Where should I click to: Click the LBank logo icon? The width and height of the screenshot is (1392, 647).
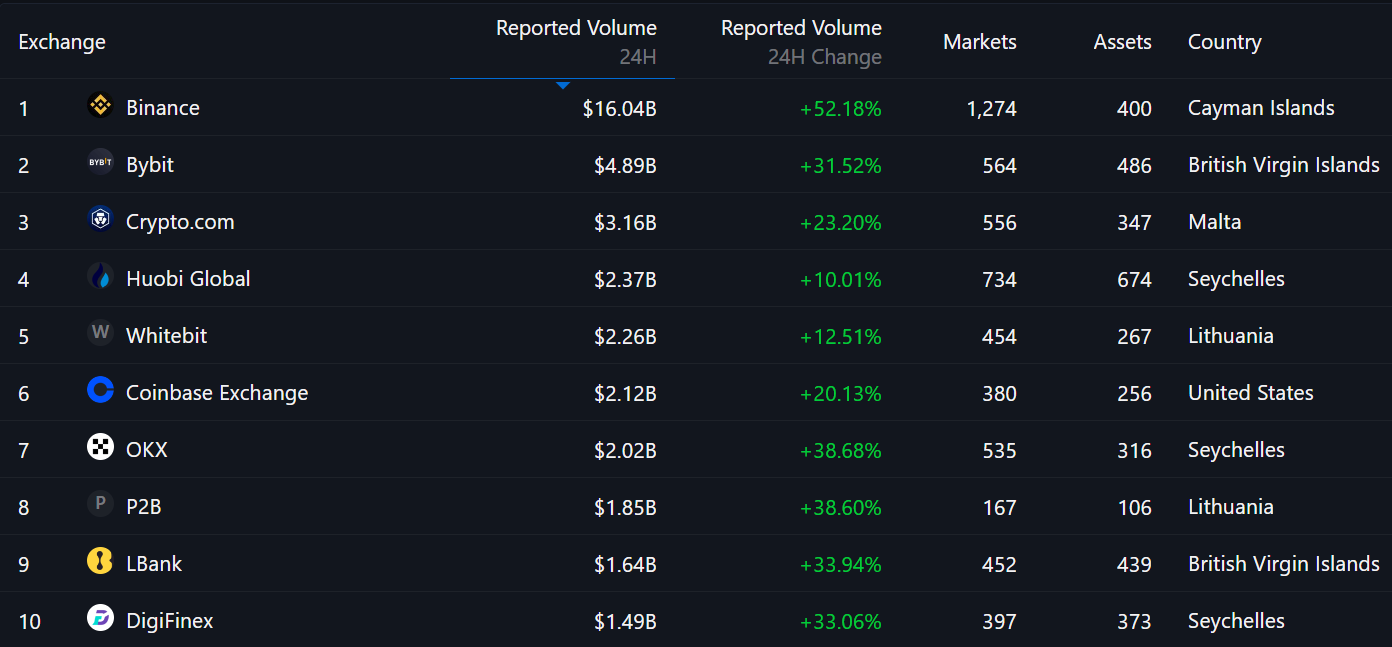100,561
